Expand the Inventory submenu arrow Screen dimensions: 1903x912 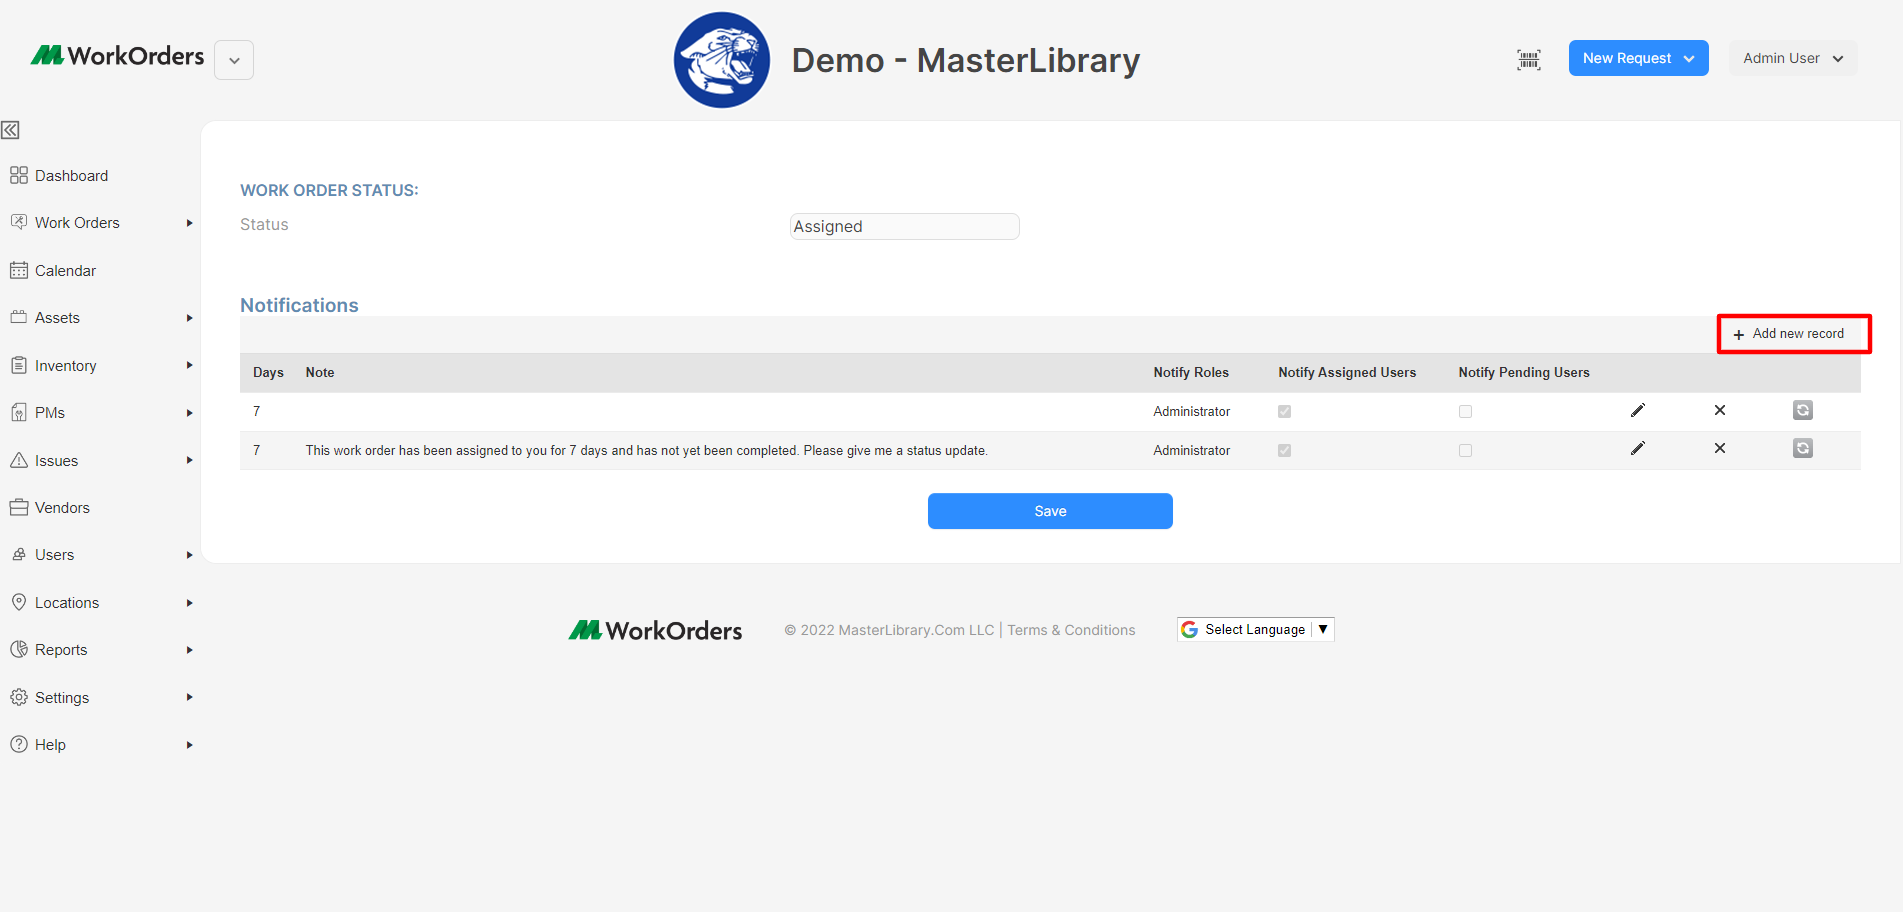[189, 365]
